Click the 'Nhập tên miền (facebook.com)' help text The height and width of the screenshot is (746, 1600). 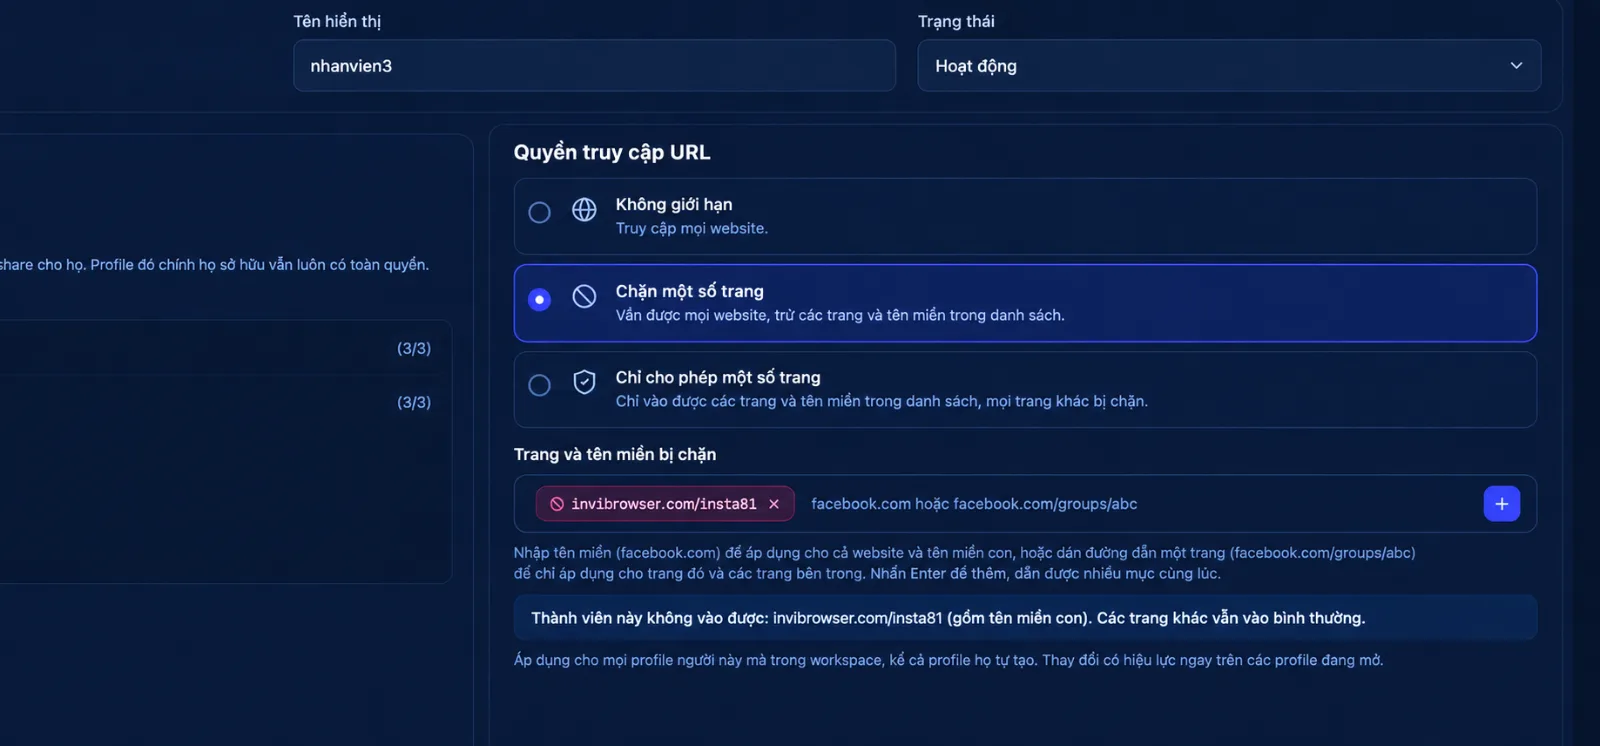964,563
